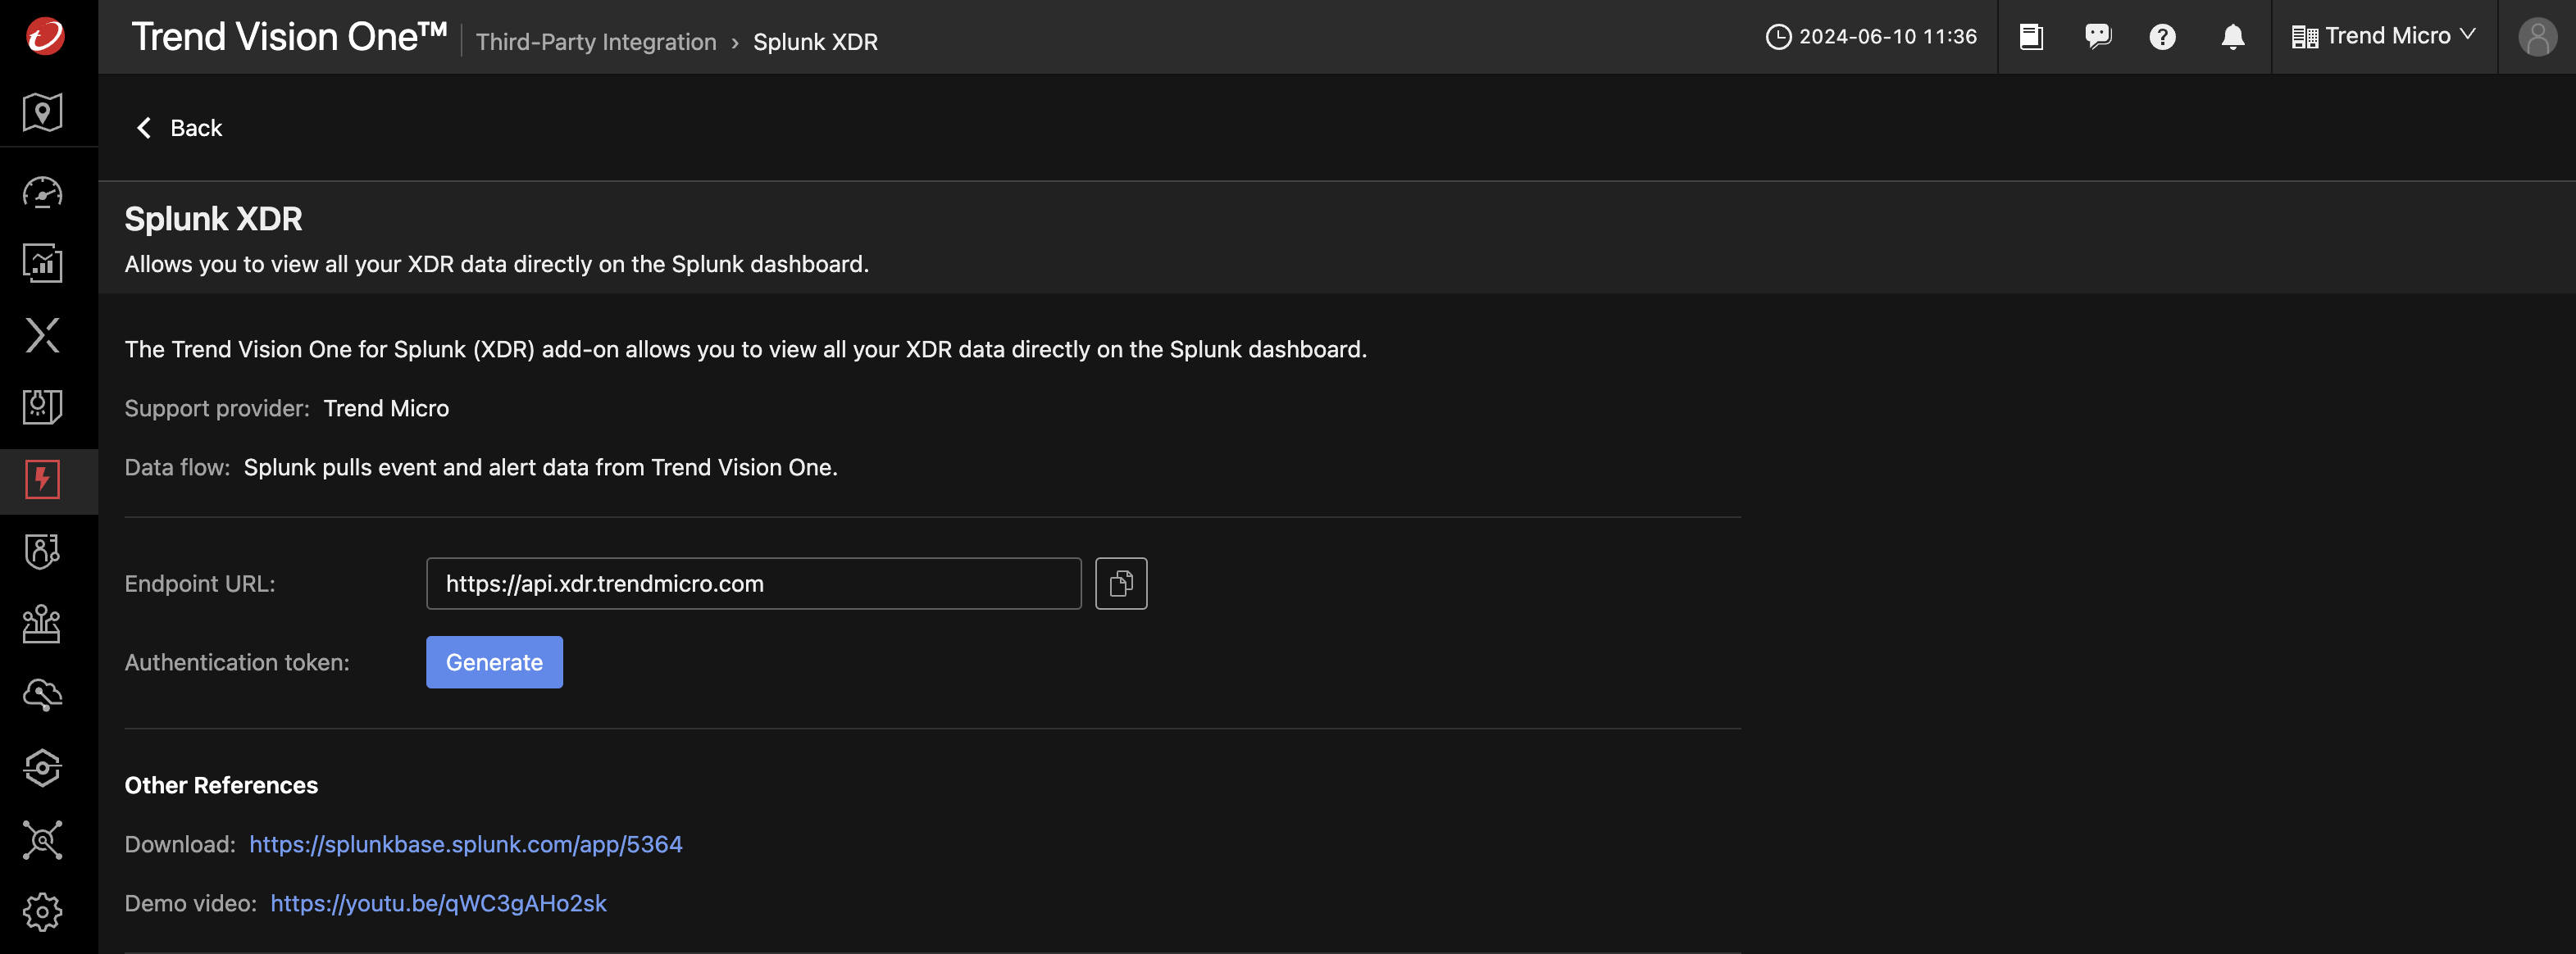Open the speedometer dashboard sidebar icon
The width and height of the screenshot is (2576, 954).
point(42,191)
